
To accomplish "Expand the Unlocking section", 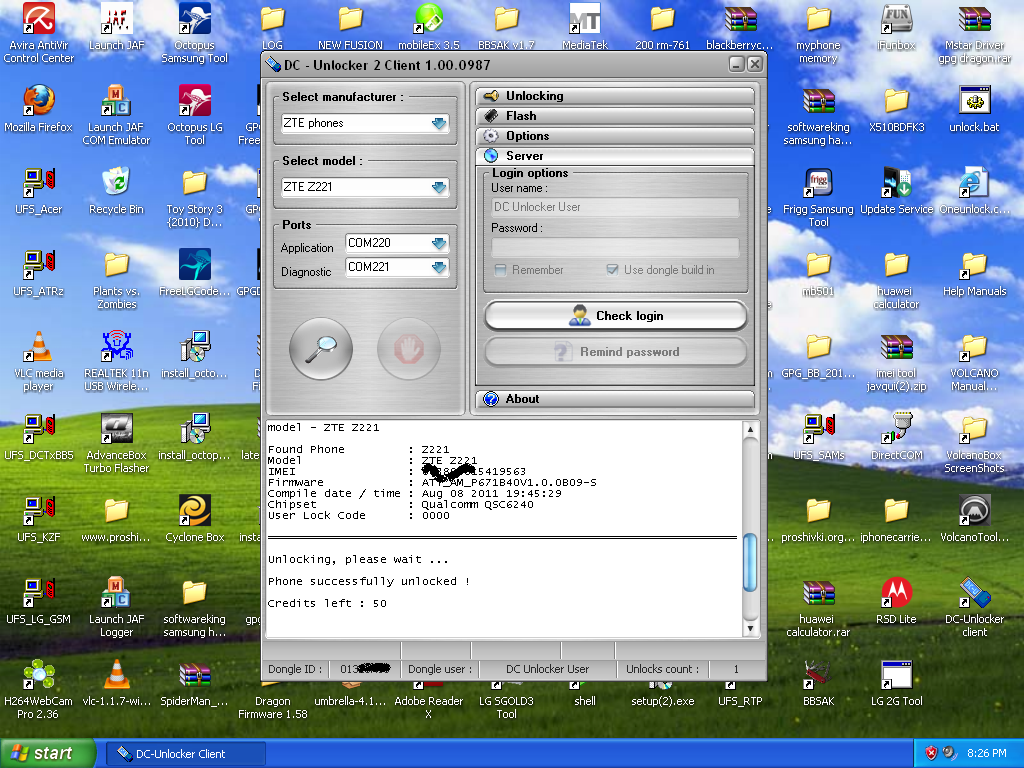I will point(615,96).
